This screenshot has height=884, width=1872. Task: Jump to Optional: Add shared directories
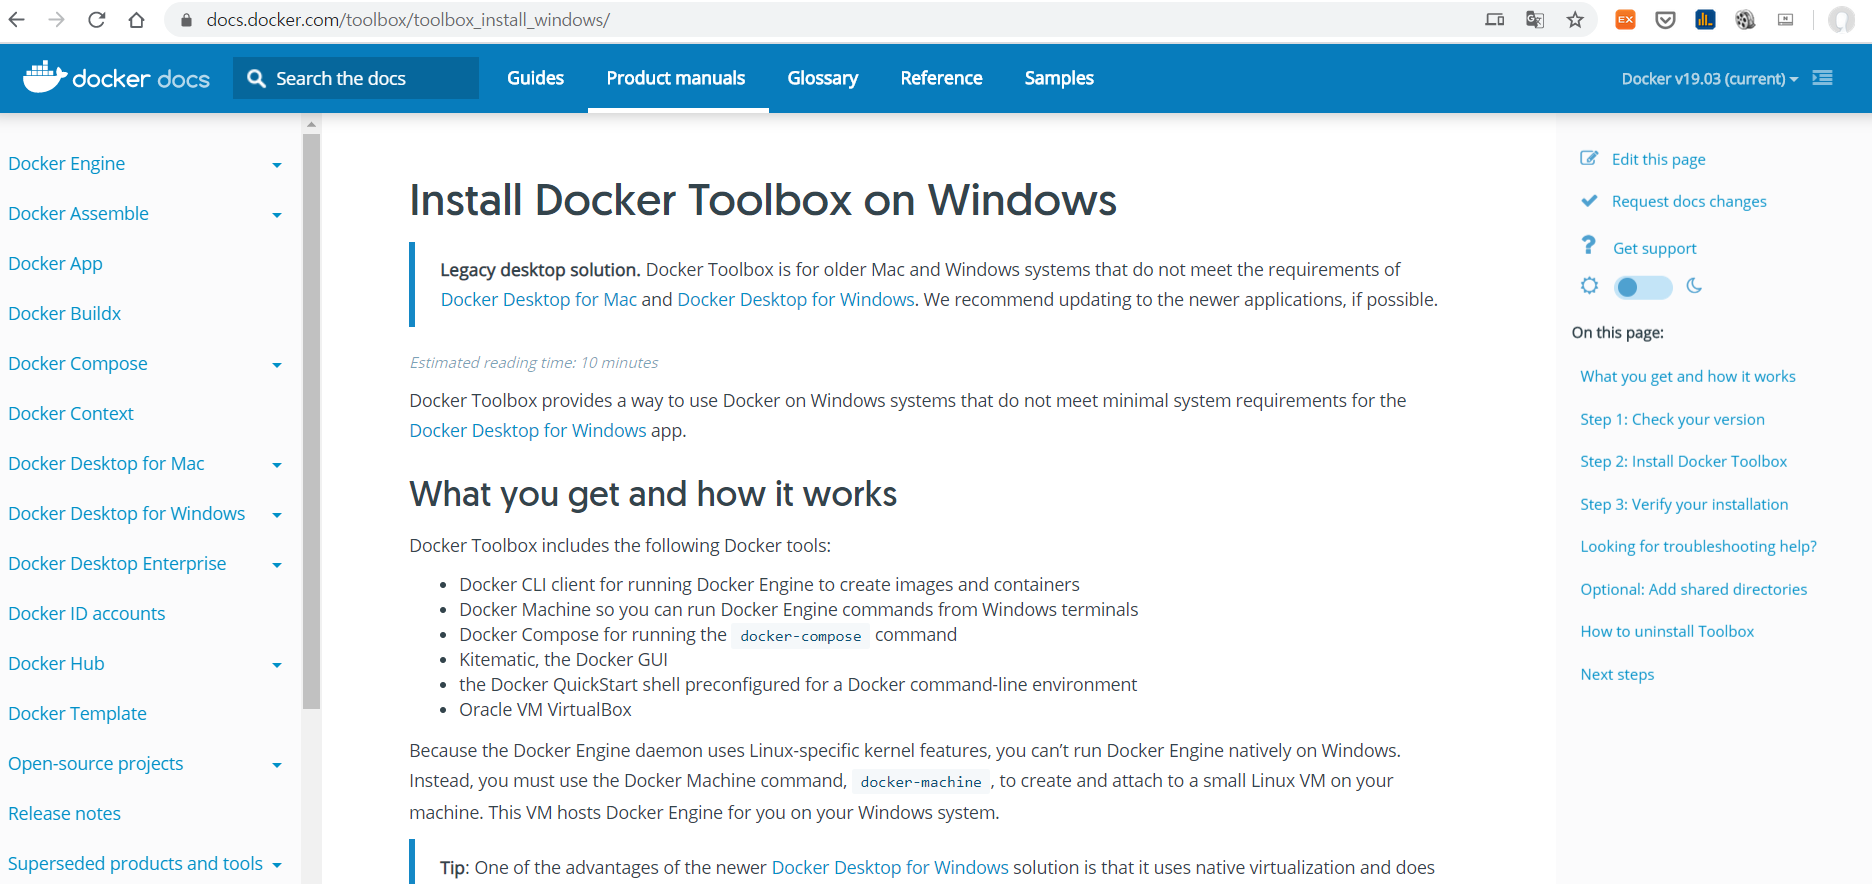[1693, 589]
